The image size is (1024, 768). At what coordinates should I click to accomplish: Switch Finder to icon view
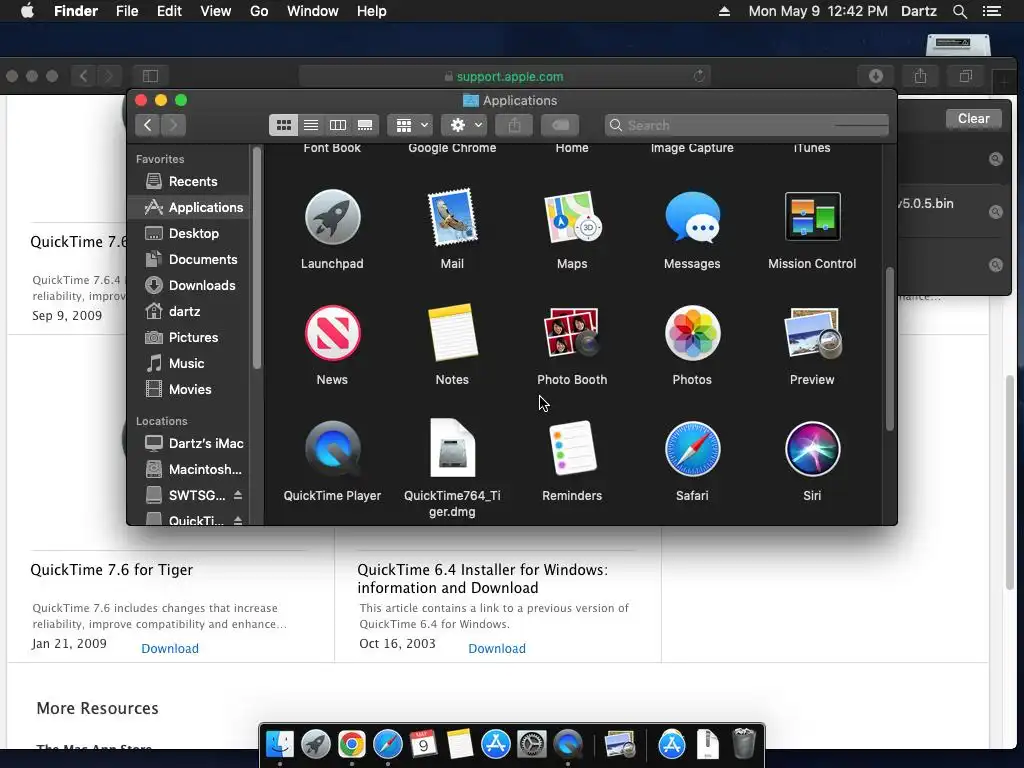283,125
